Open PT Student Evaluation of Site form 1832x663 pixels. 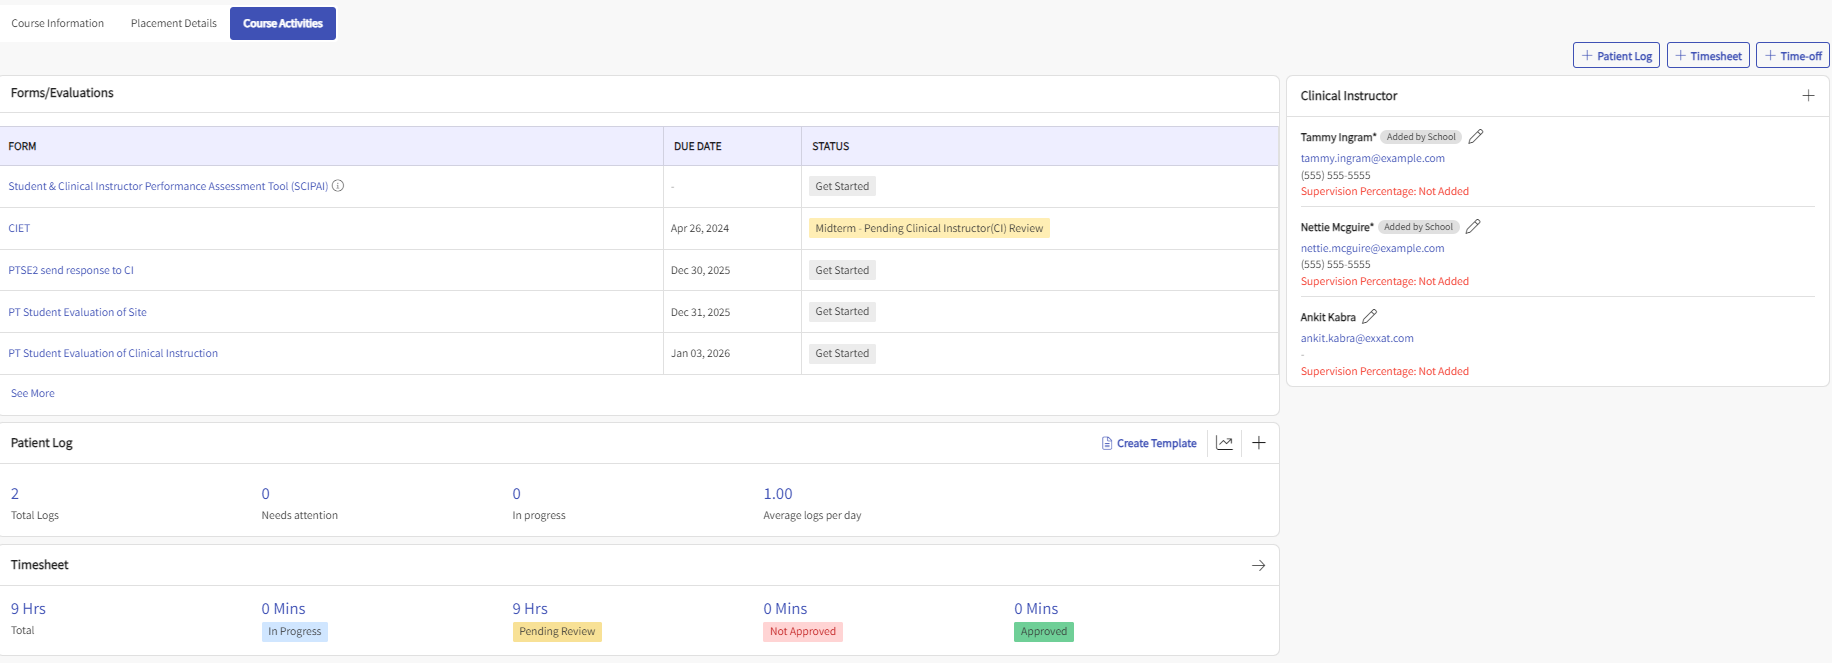coord(78,312)
